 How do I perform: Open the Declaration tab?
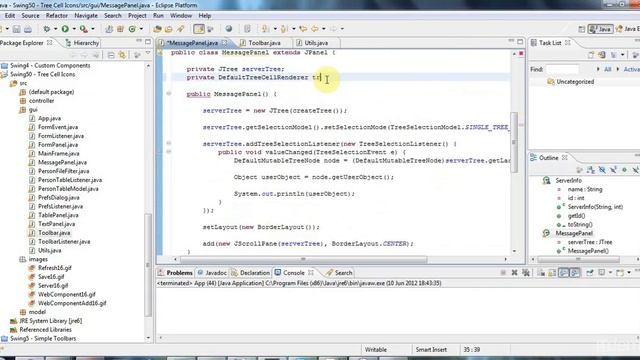(251, 273)
